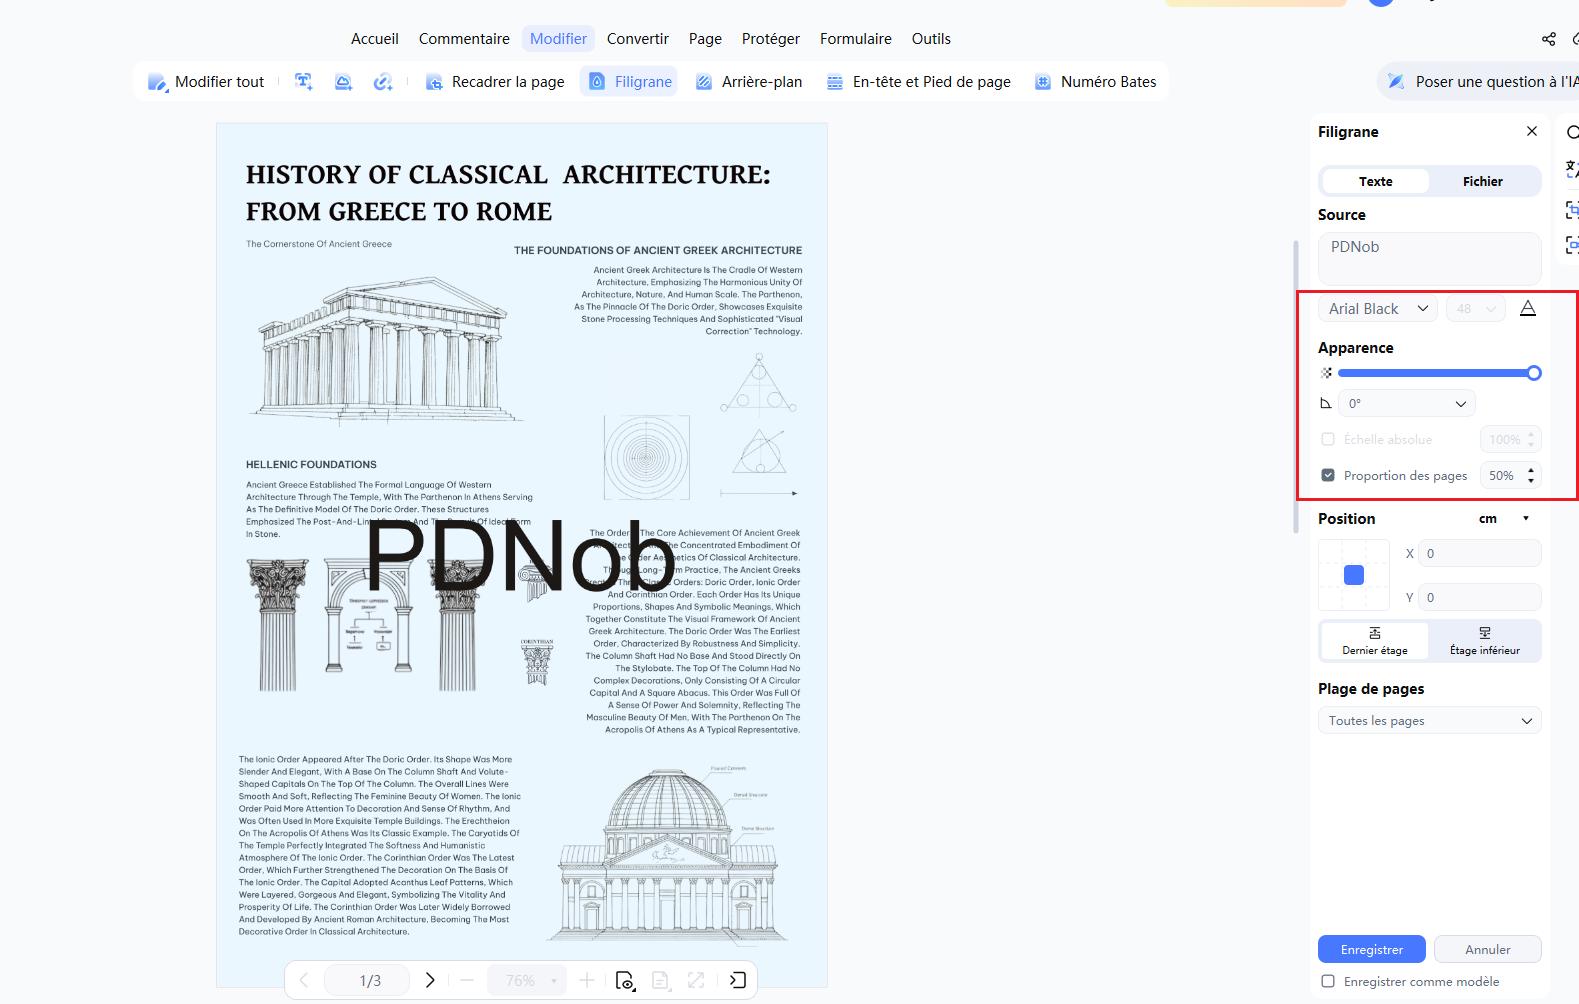Click the Enregistrer button
Image resolution: width=1579 pixels, height=1004 pixels.
(1372, 949)
